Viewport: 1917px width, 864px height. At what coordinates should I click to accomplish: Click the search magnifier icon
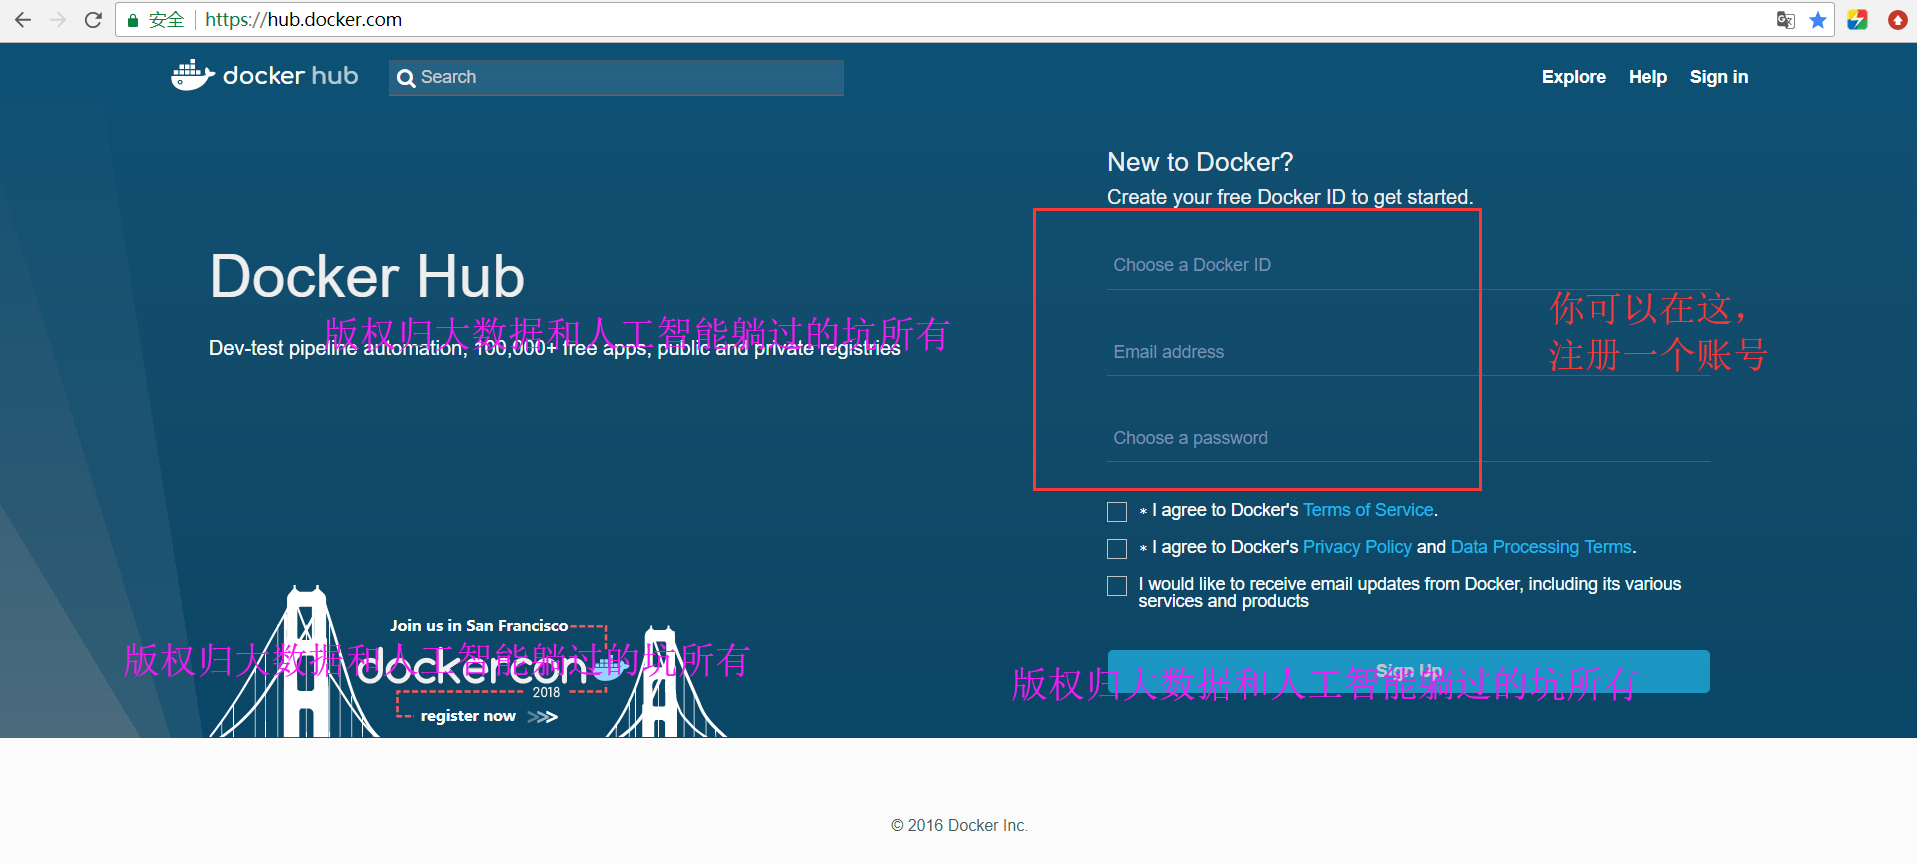(405, 78)
